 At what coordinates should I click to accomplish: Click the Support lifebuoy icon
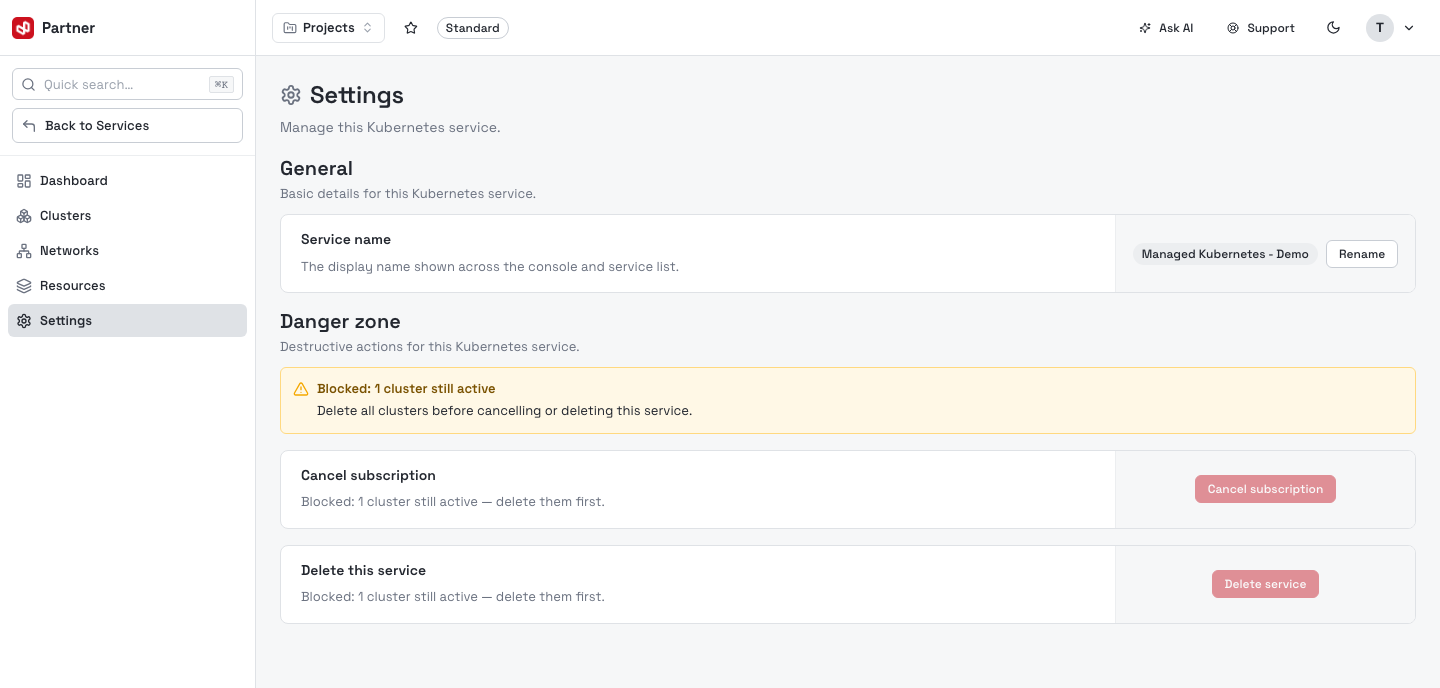1233,28
